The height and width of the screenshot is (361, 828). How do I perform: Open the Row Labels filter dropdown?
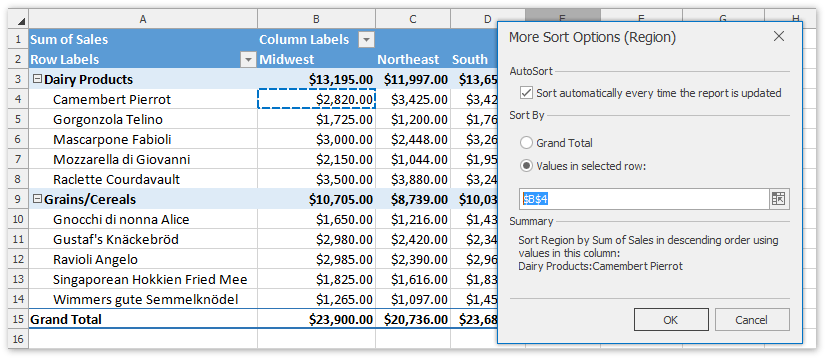[x=248, y=60]
